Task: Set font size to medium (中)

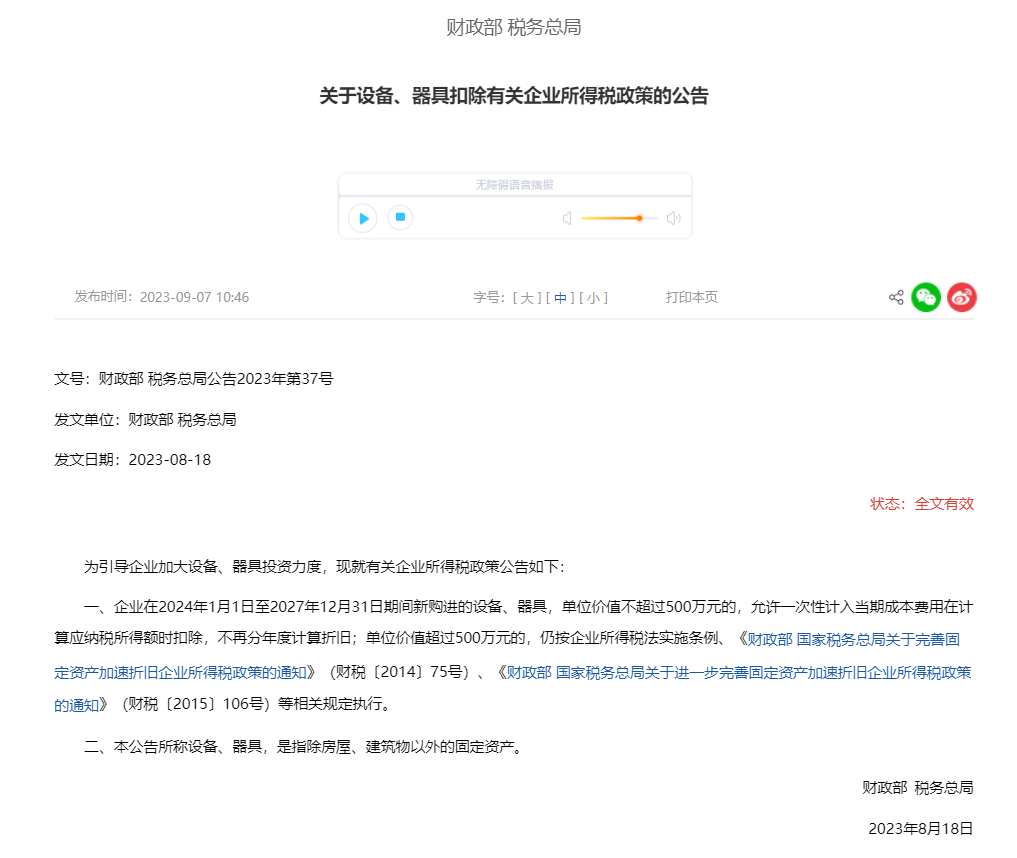Action: pyautogui.click(x=560, y=297)
